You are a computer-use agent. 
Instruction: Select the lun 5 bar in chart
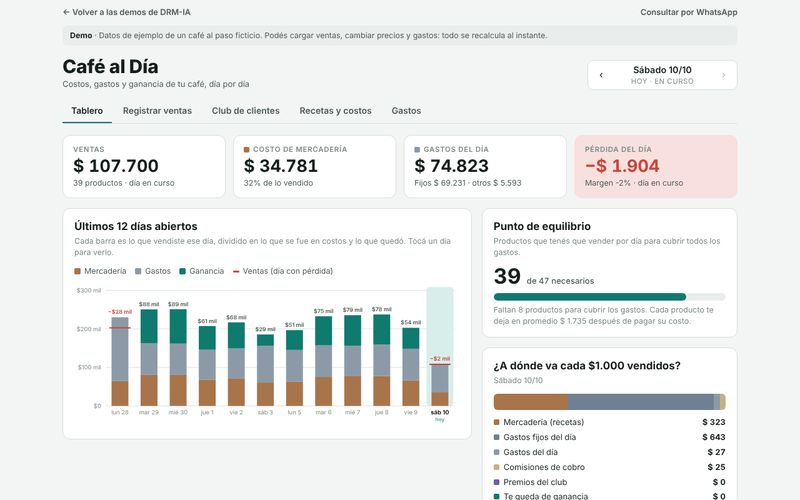(x=294, y=368)
